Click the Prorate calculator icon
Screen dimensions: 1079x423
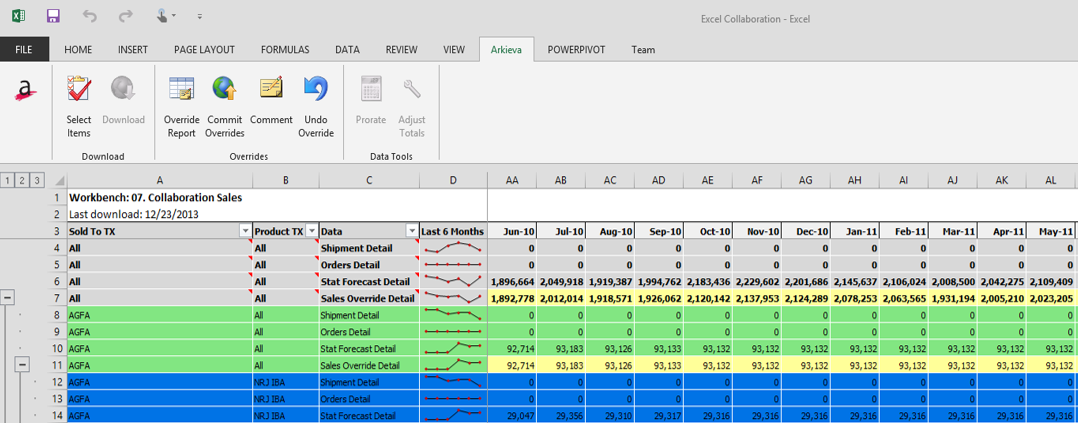click(x=371, y=100)
